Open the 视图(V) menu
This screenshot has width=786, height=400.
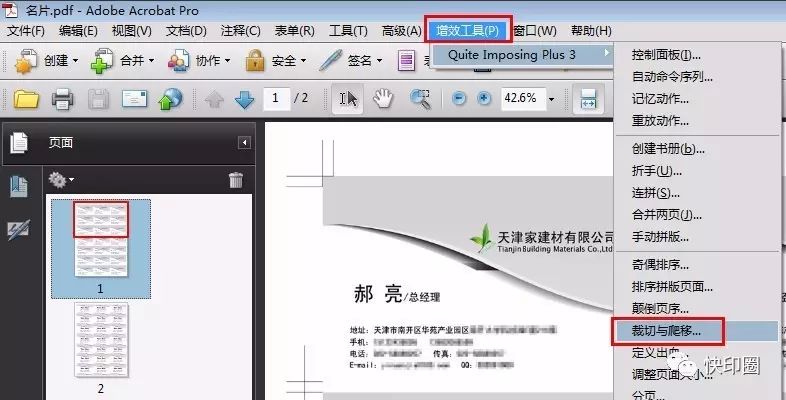pos(131,31)
